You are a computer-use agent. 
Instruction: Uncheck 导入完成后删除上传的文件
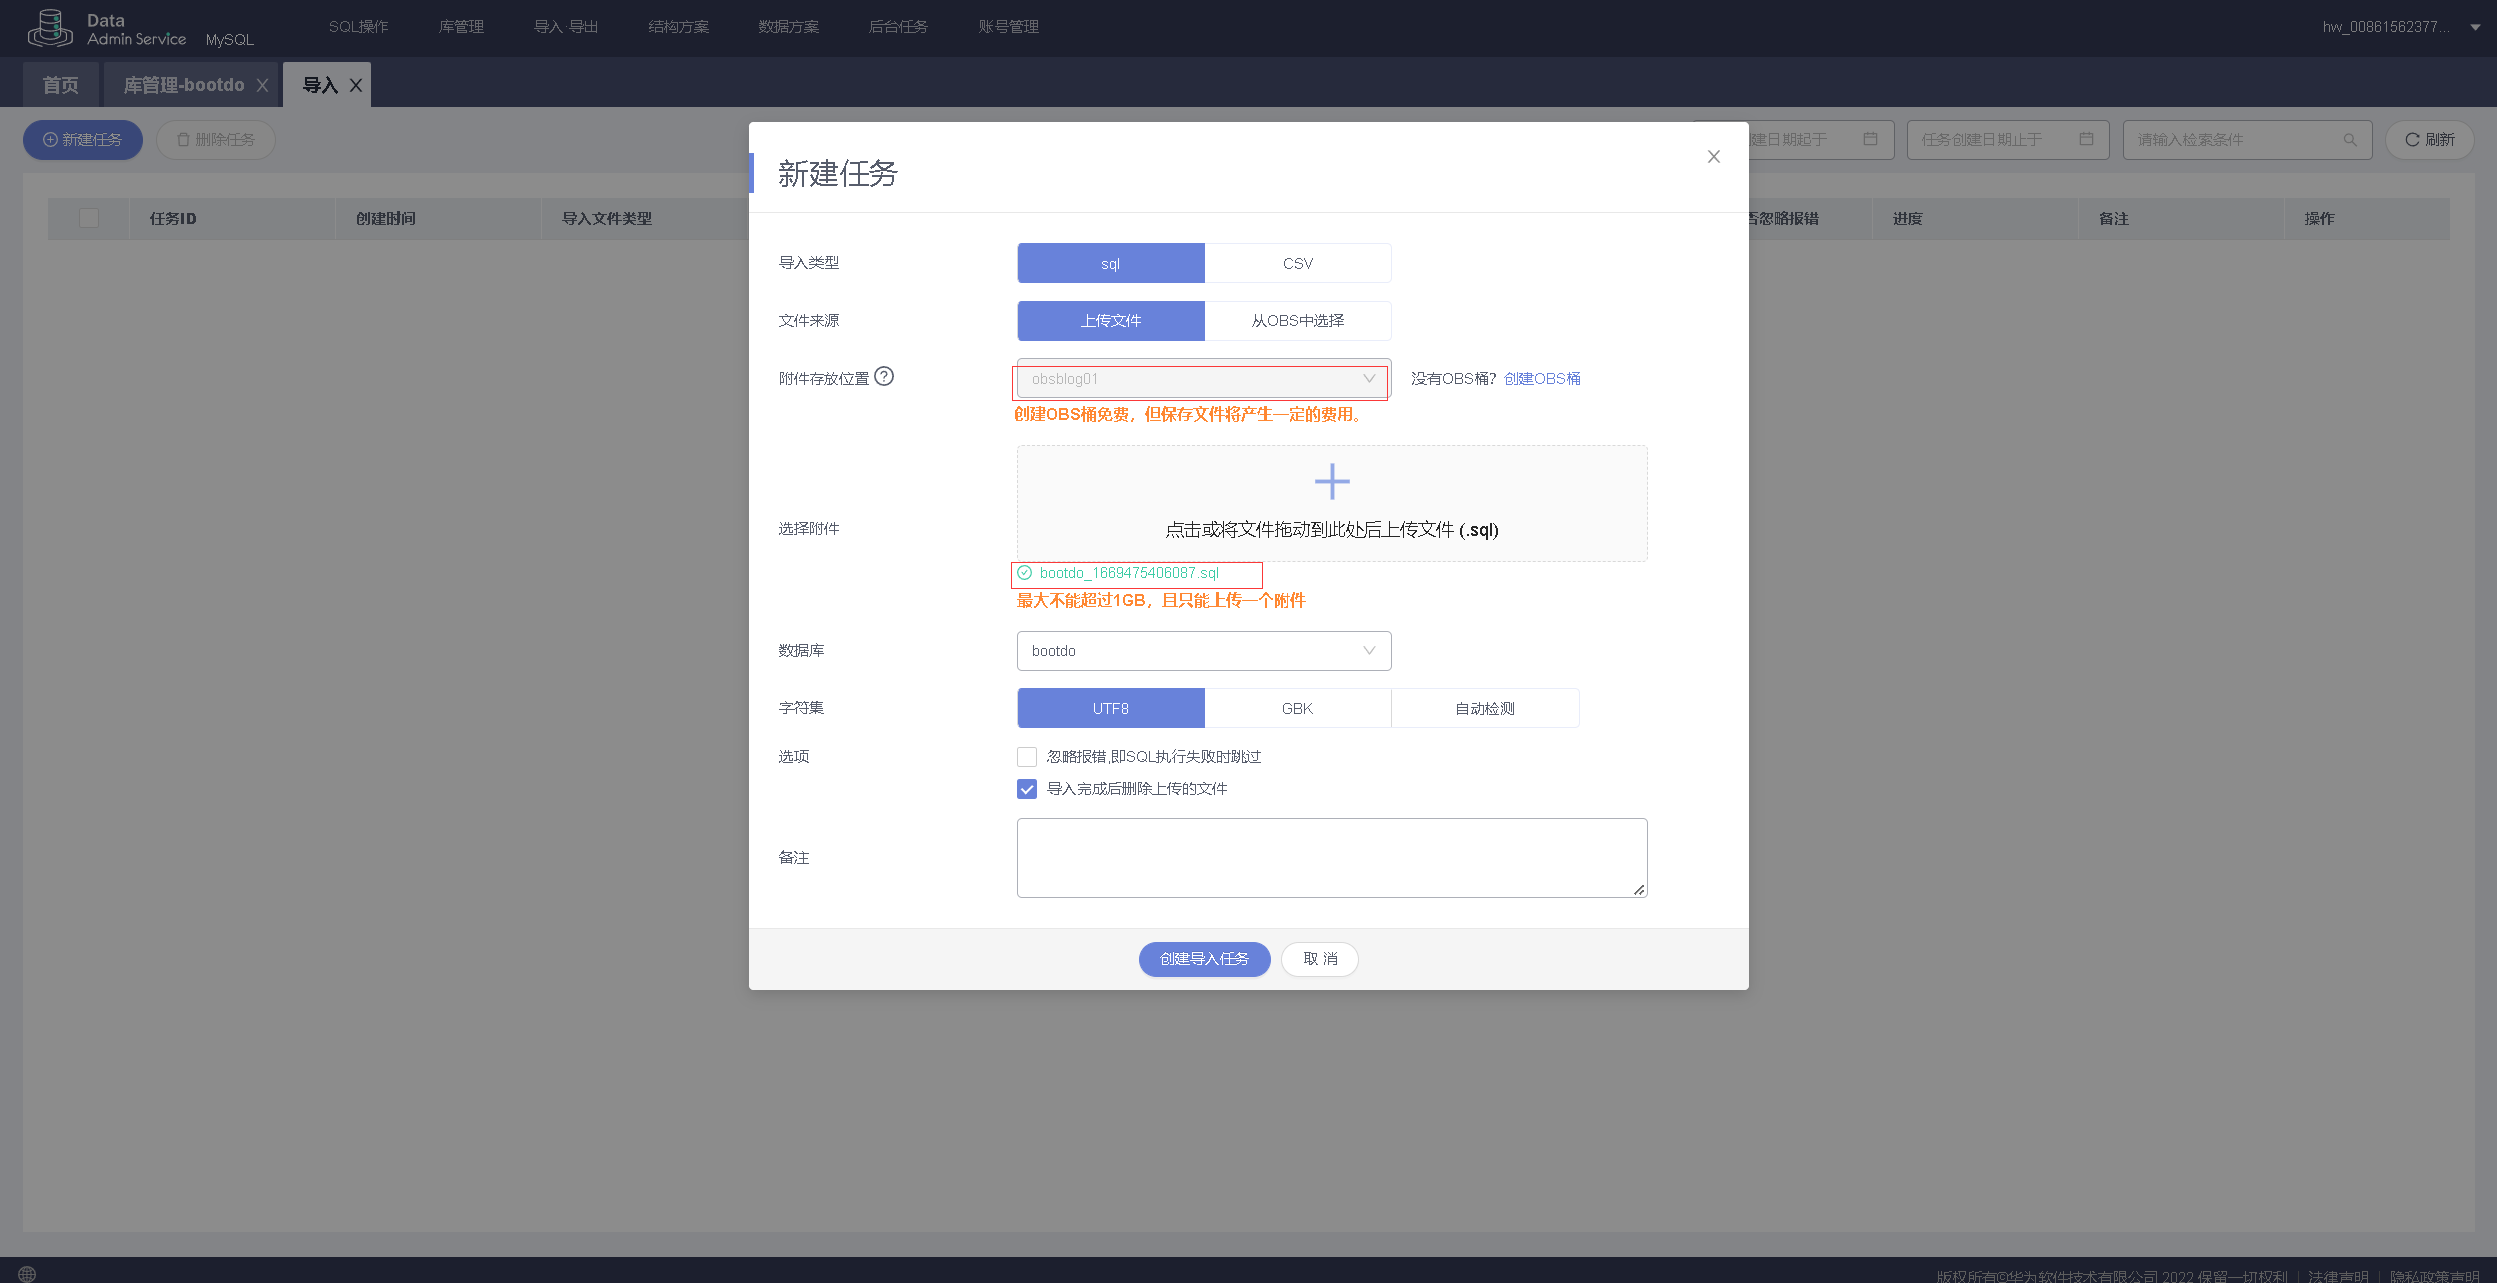[1026, 788]
